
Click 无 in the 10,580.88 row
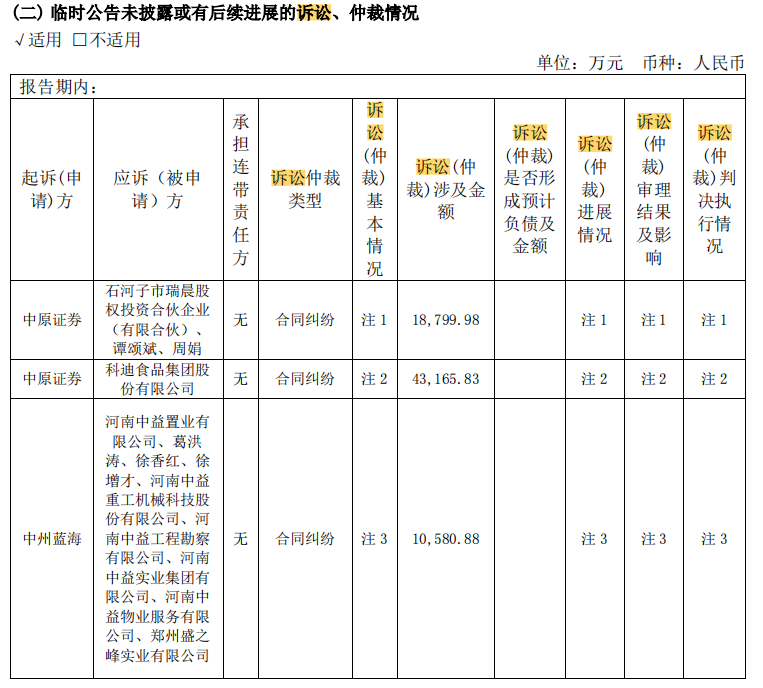241,539
